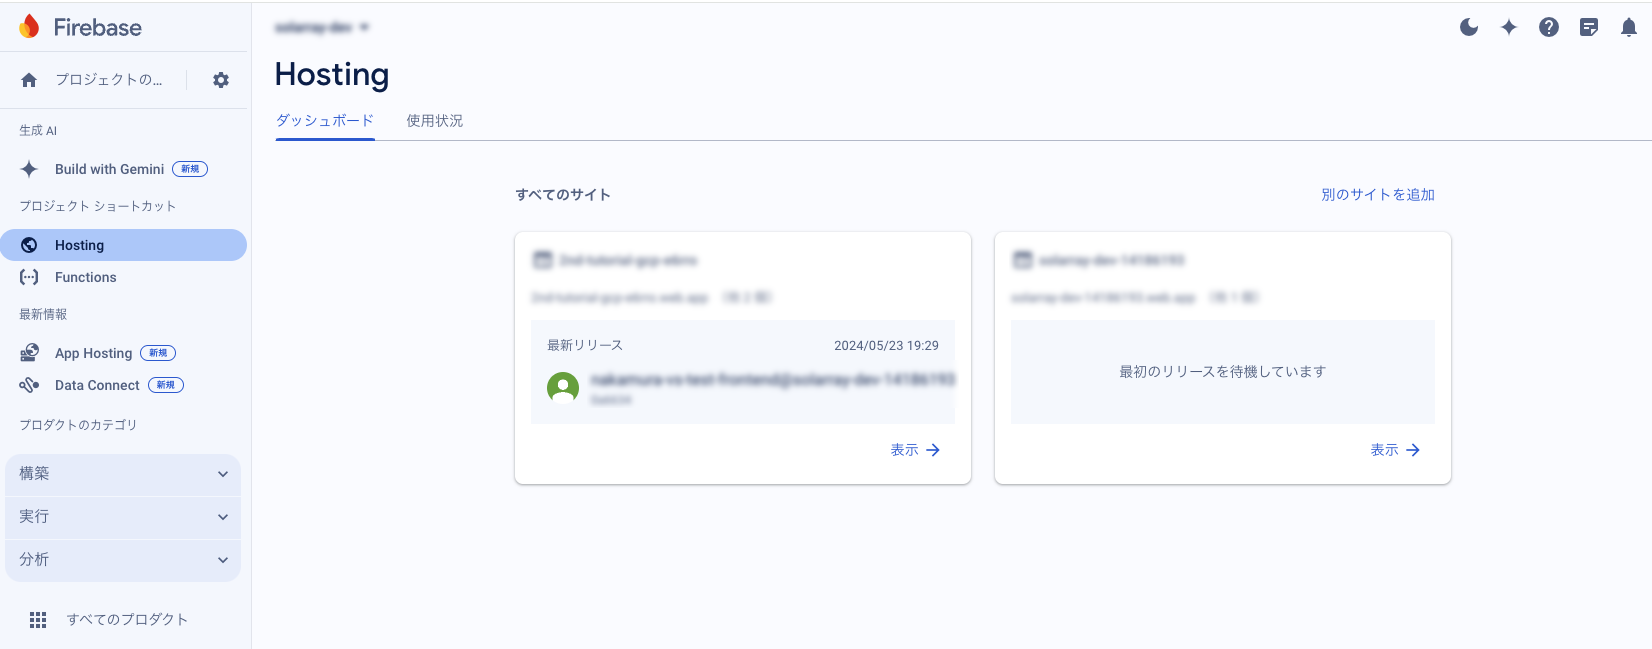Image resolution: width=1652 pixels, height=649 pixels.
Task: Select Build with Gemini in sidebar
Action: (110, 169)
